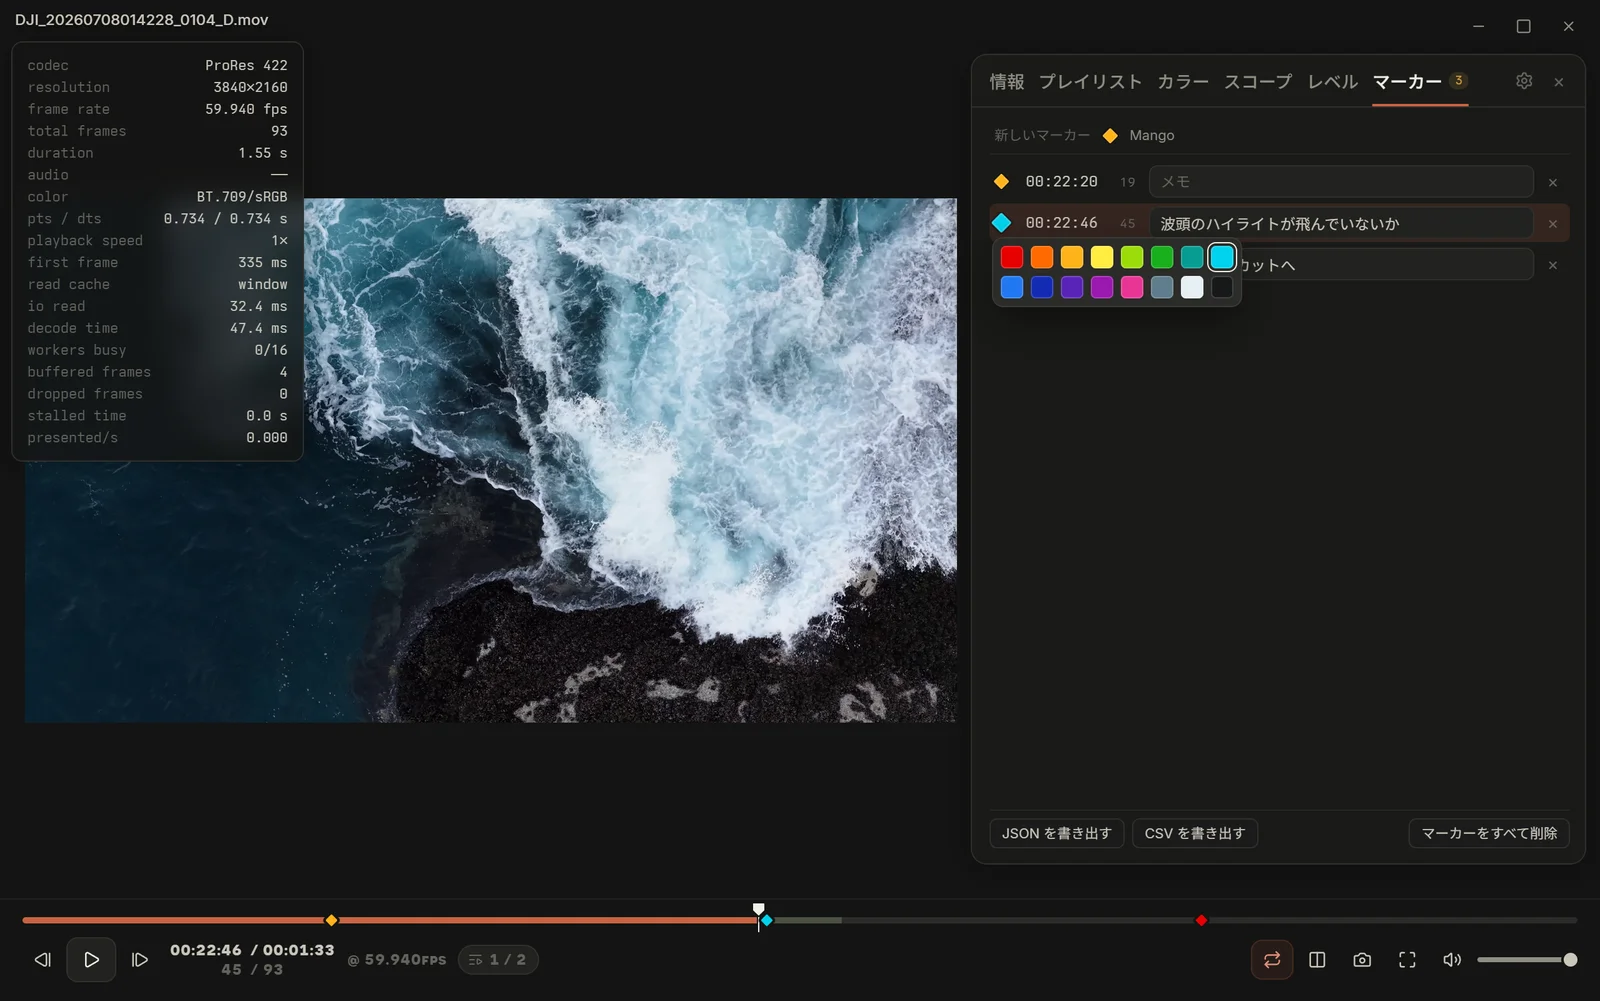Click the orange diamond of 00:22:20 marker
The image size is (1600, 1001).
pyautogui.click(x=1001, y=182)
